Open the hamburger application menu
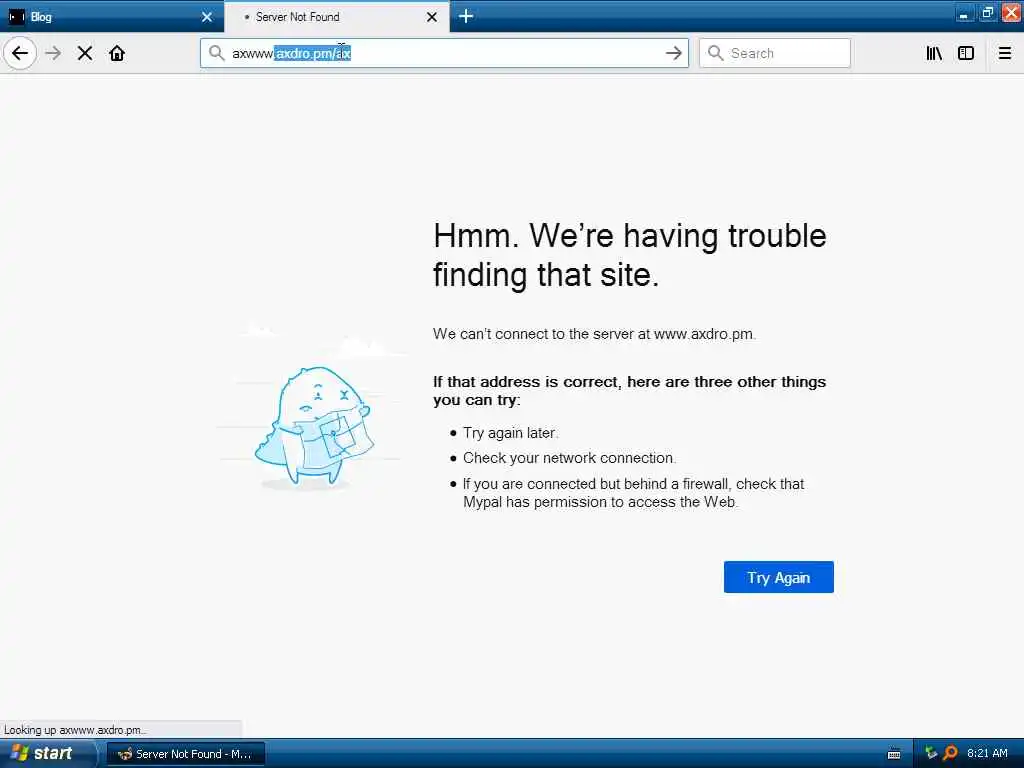This screenshot has width=1024, height=768. pyautogui.click(x=1004, y=53)
